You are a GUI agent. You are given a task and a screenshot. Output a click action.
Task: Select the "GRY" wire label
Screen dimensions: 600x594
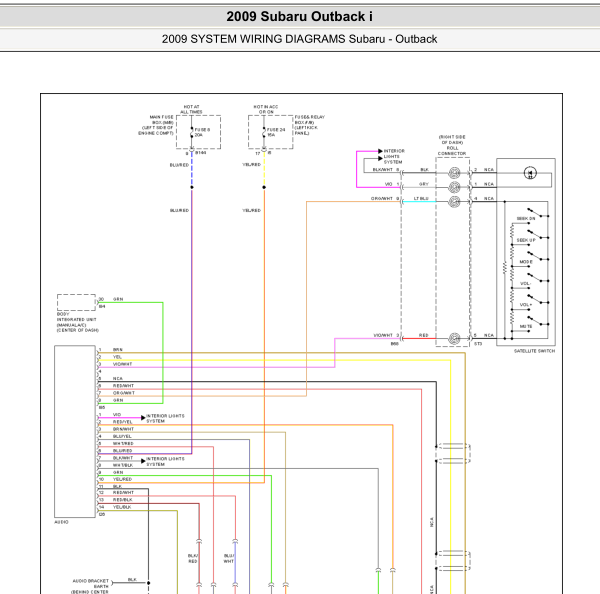424,184
